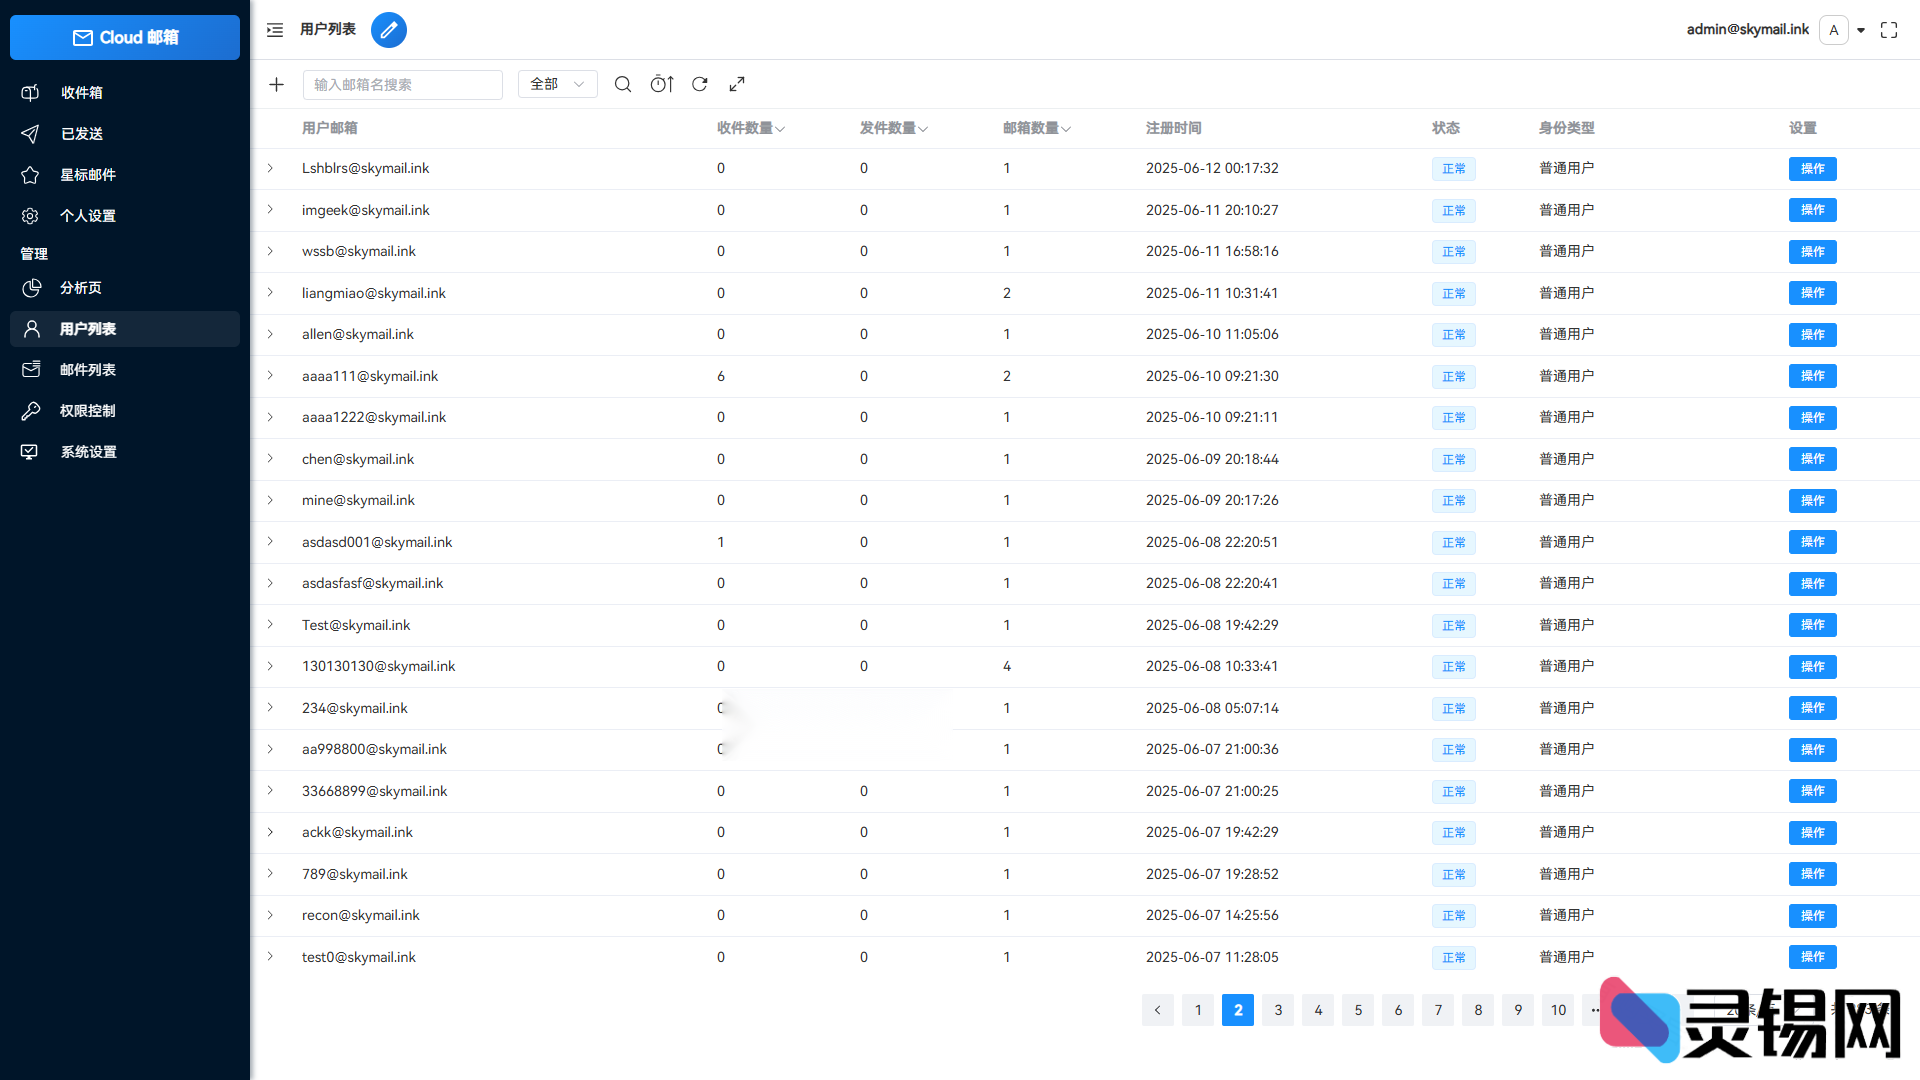Select 已发送 in the sidebar
This screenshot has height=1080, width=1920.
tap(82, 133)
